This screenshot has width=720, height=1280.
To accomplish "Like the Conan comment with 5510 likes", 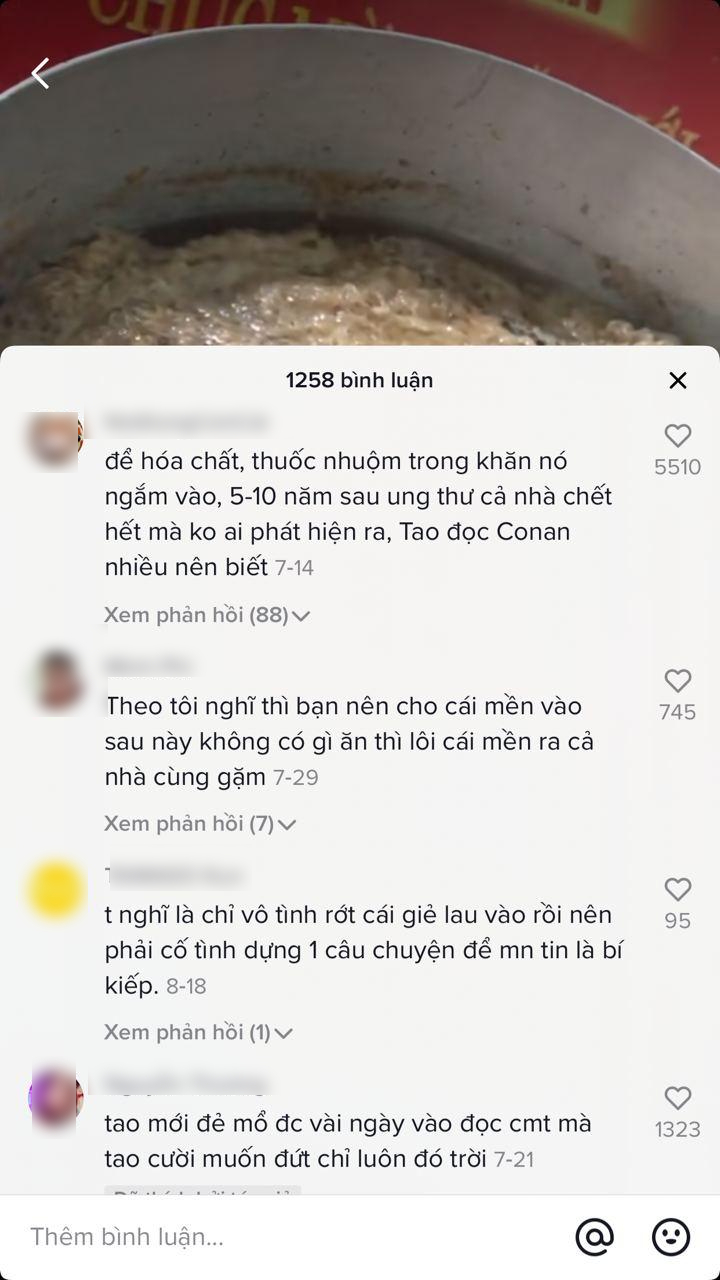I will [x=678, y=436].
